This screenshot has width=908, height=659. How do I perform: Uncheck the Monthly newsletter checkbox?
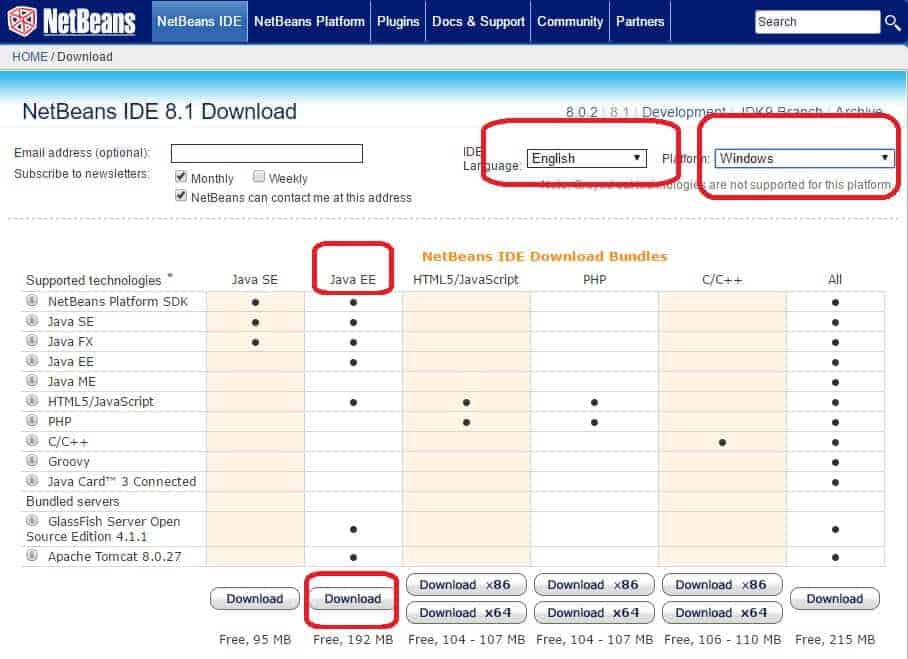[x=181, y=177]
